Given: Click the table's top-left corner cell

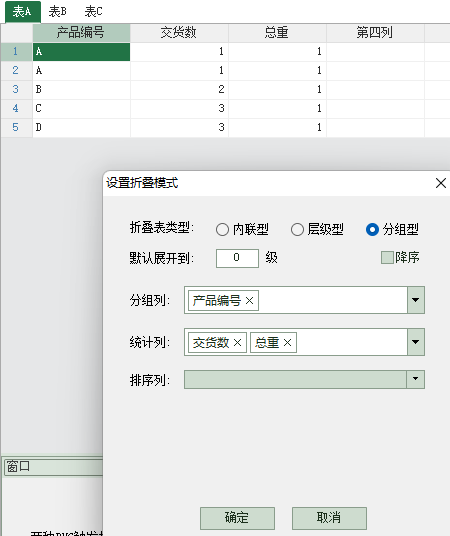Looking at the screenshot, I should (x=16, y=33).
